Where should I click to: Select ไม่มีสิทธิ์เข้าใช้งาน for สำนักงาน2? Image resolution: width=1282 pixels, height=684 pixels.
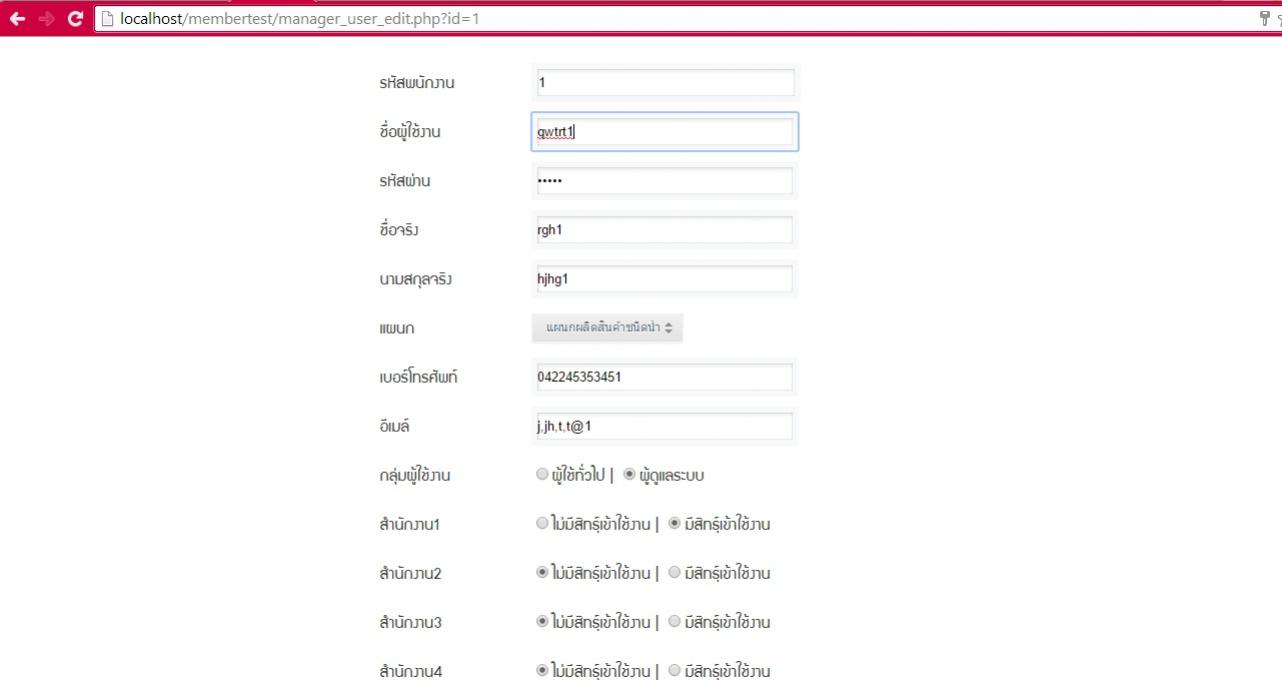[542, 572]
